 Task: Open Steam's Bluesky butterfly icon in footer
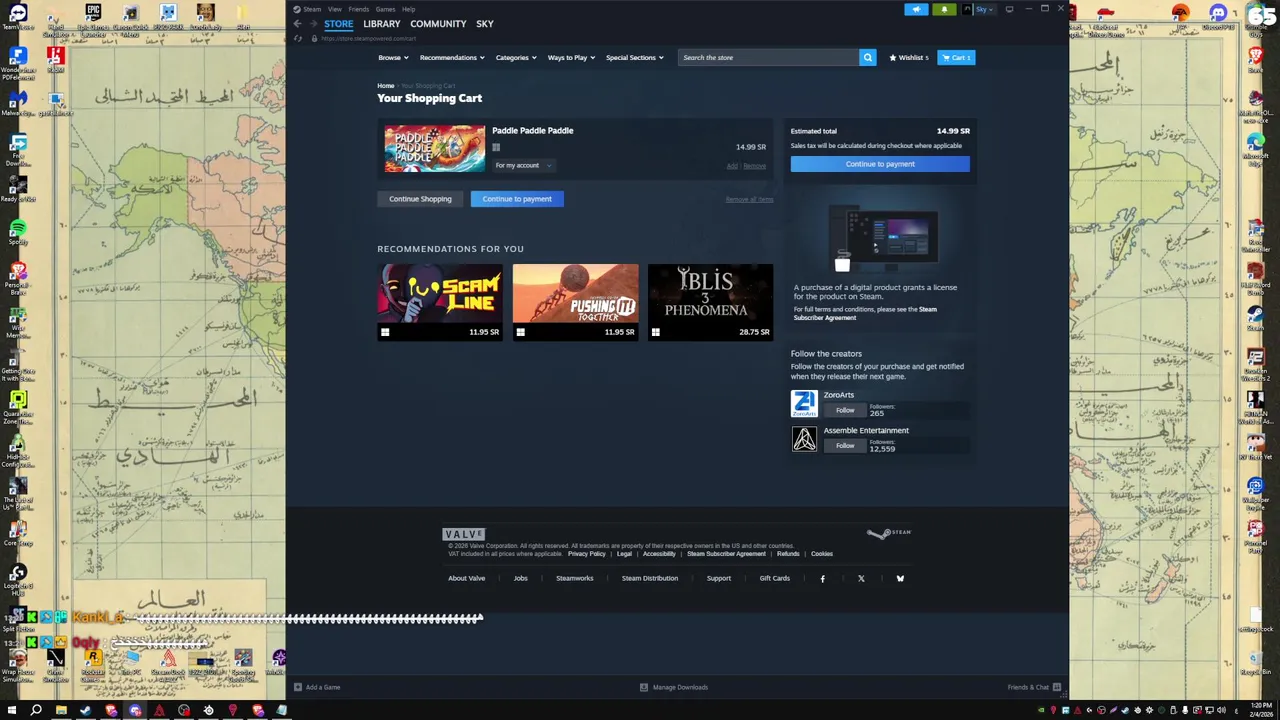tap(900, 578)
